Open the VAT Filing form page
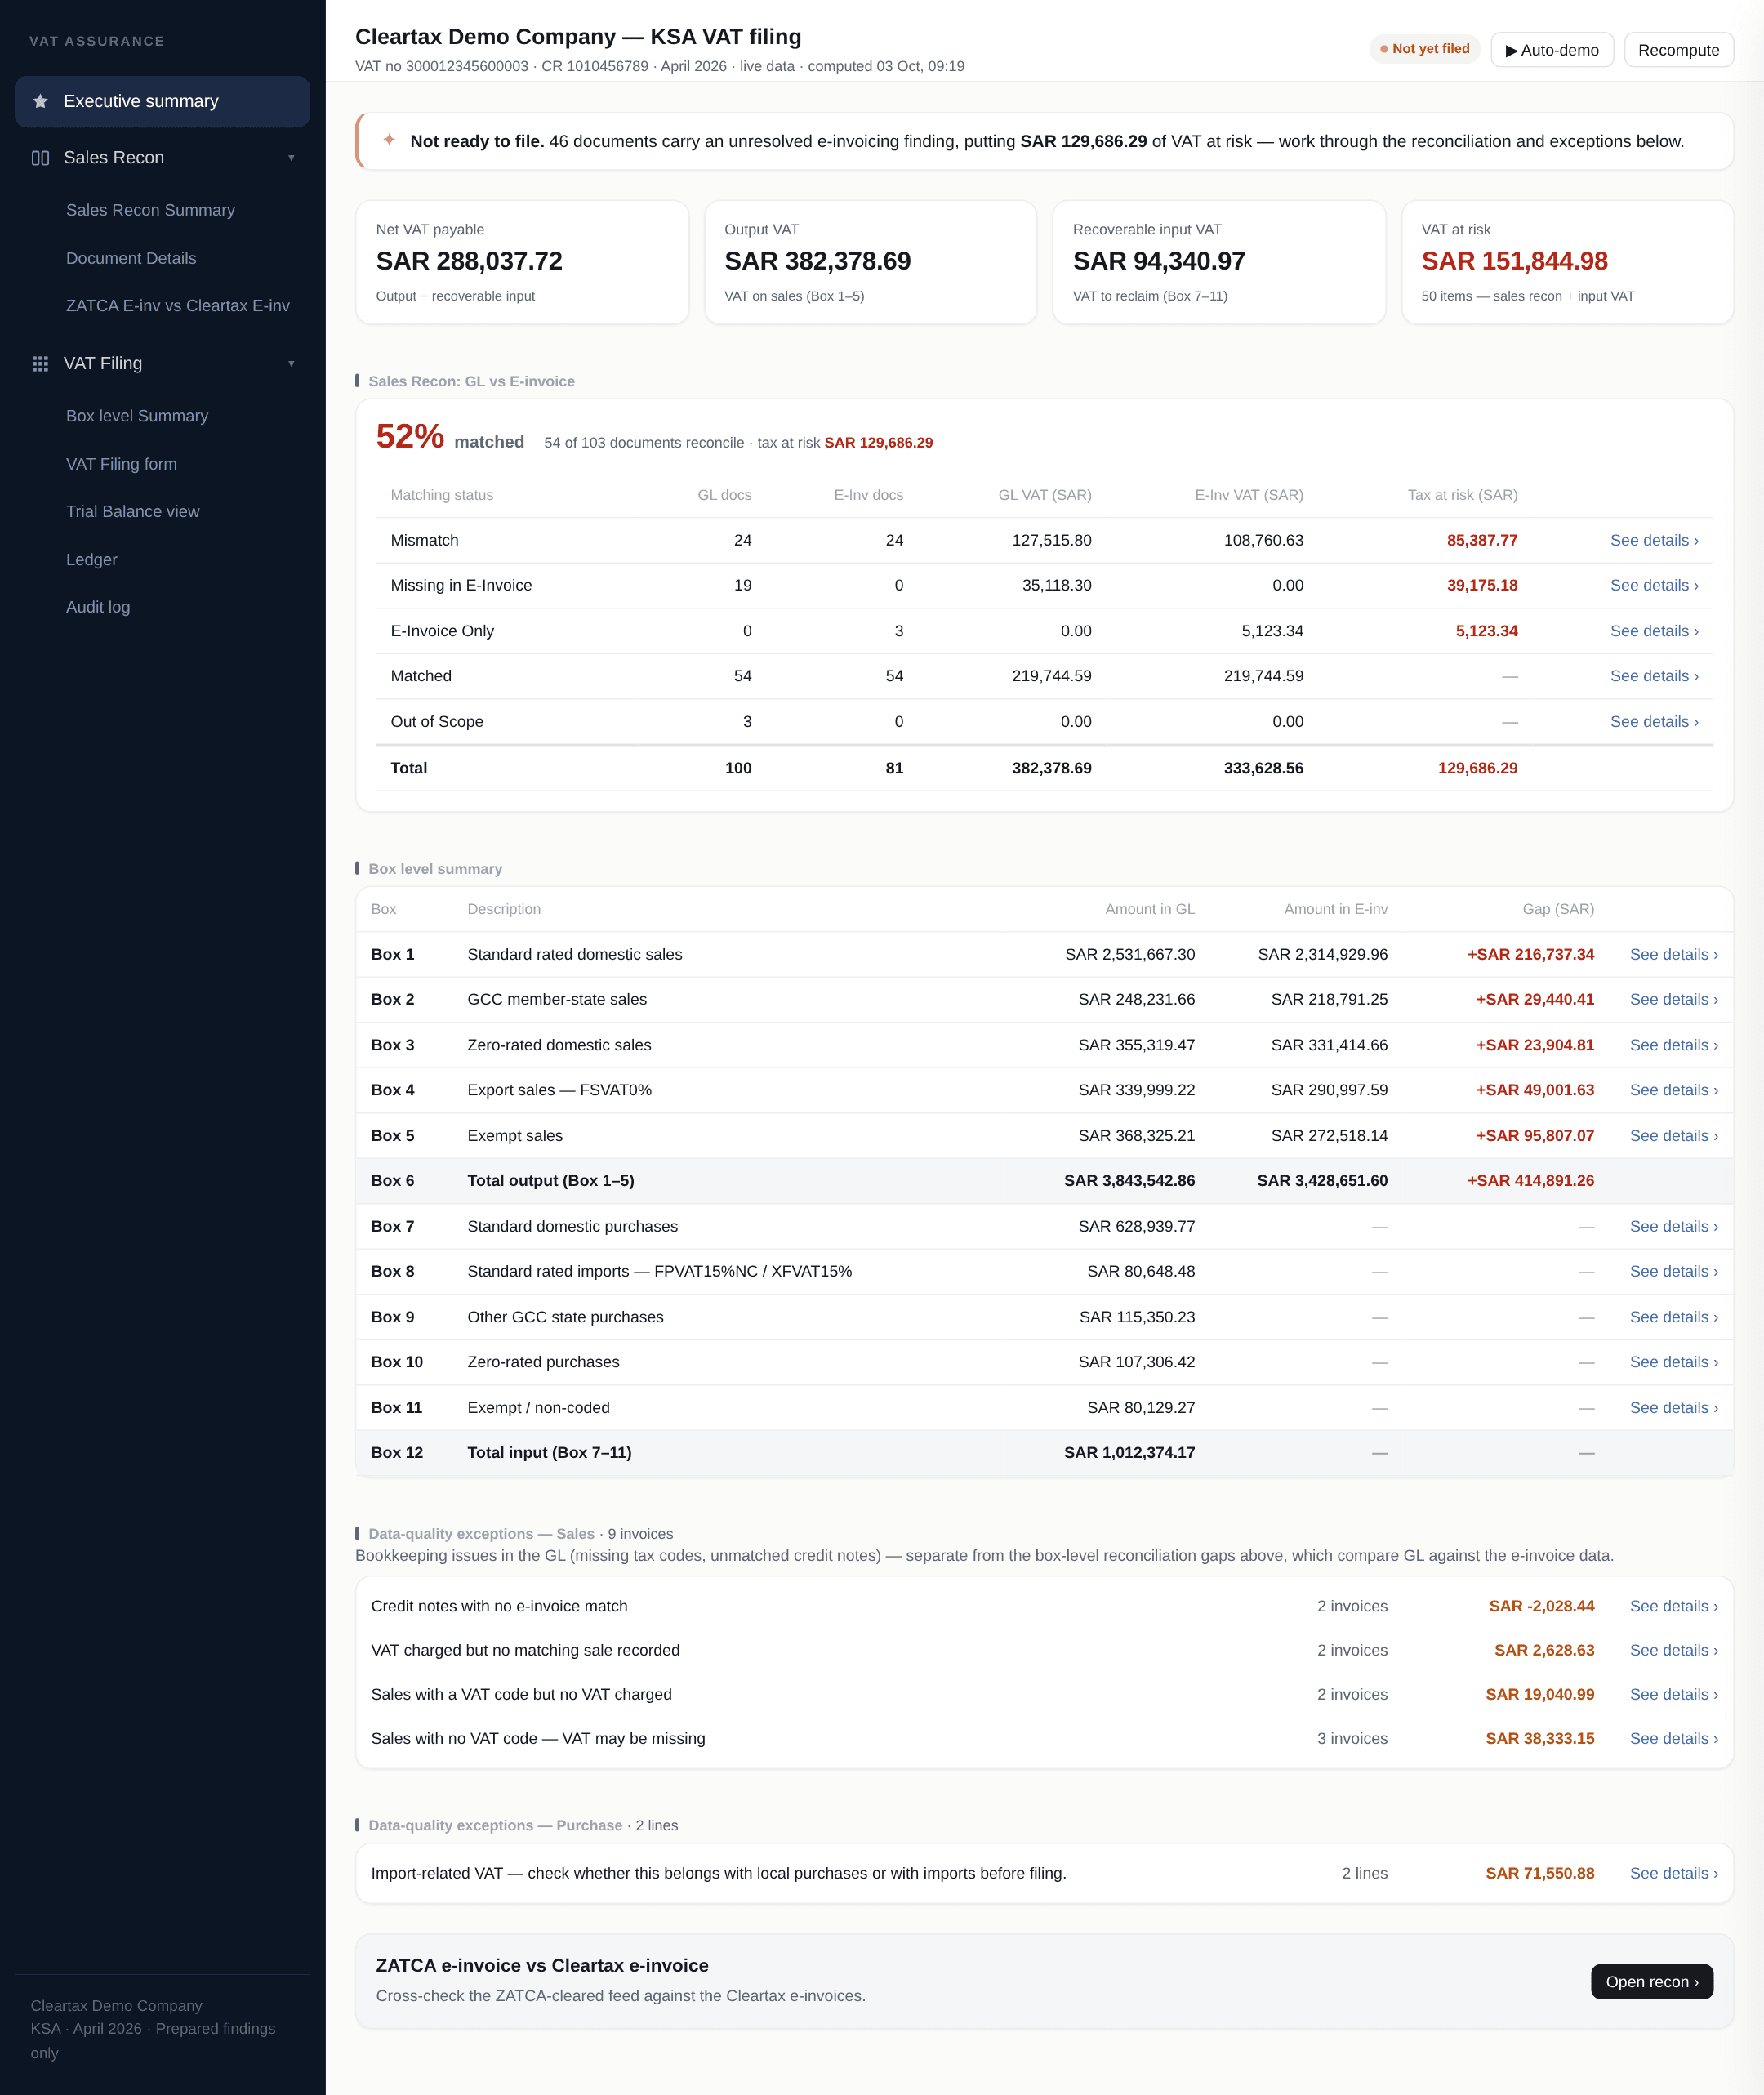The width and height of the screenshot is (1764, 2095). pyautogui.click(x=121, y=464)
